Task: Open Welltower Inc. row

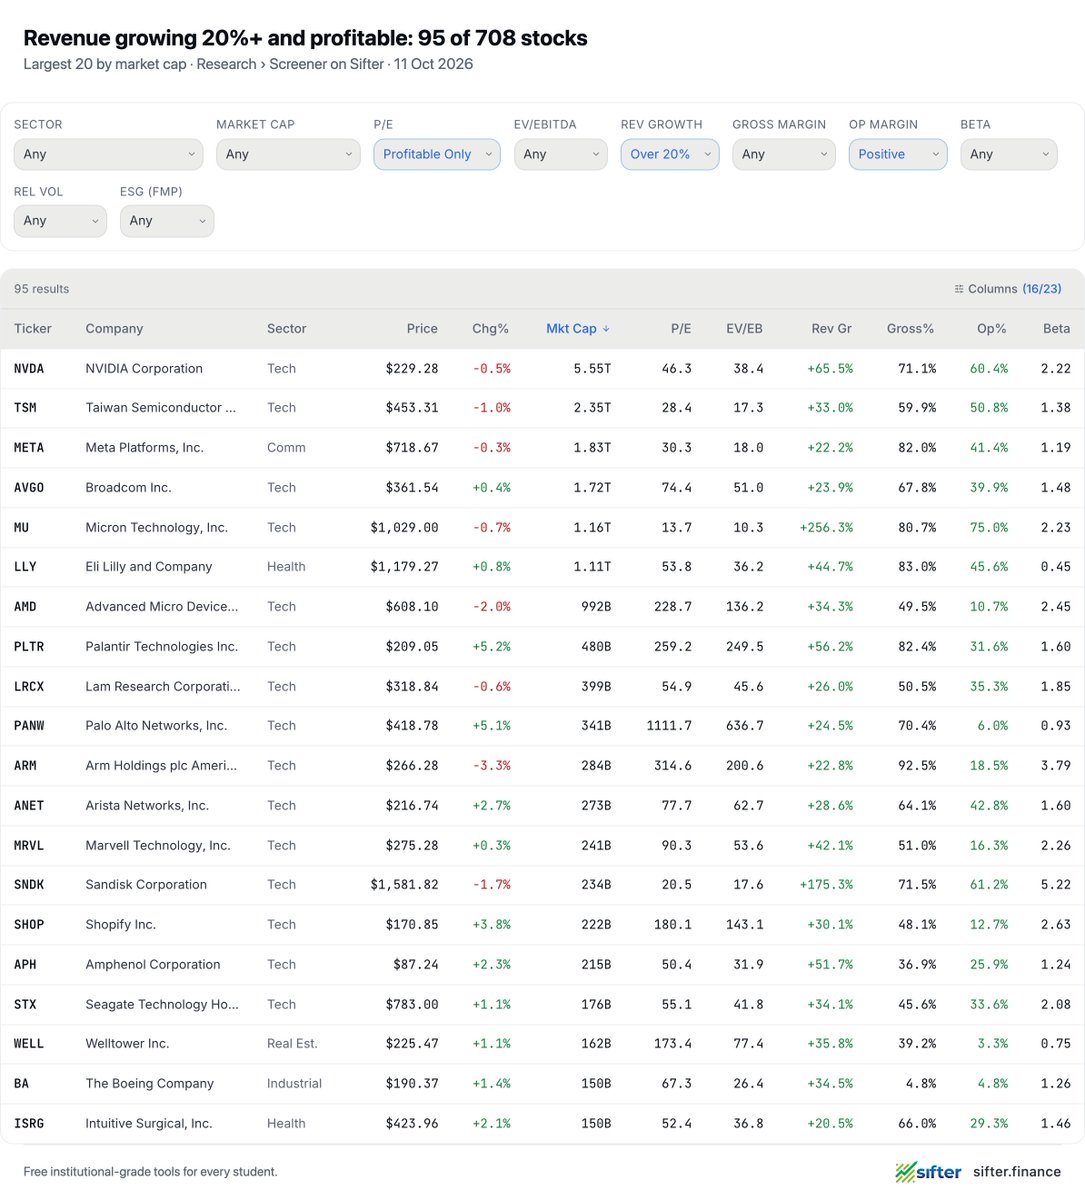Action: [542, 1044]
